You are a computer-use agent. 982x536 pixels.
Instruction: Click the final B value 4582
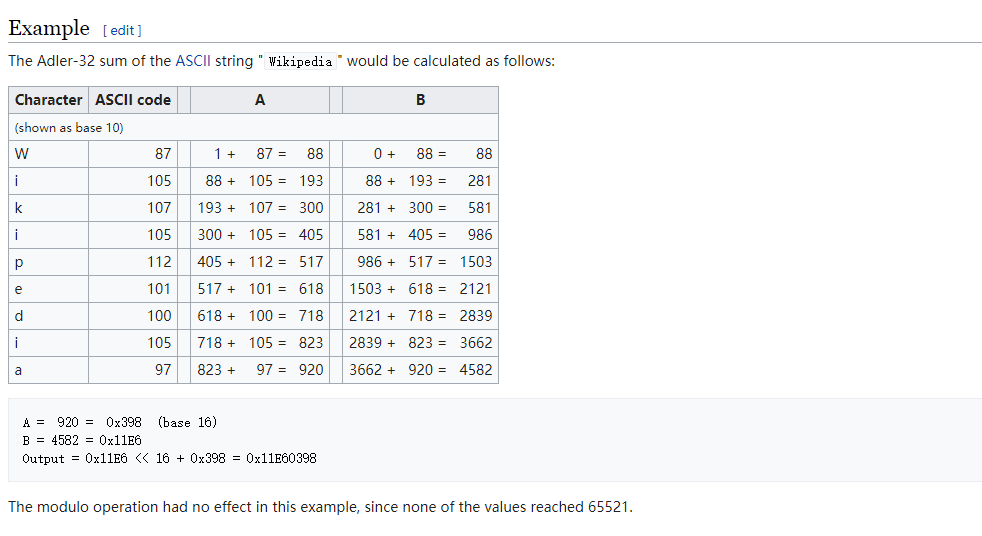(x=476, y=370)
